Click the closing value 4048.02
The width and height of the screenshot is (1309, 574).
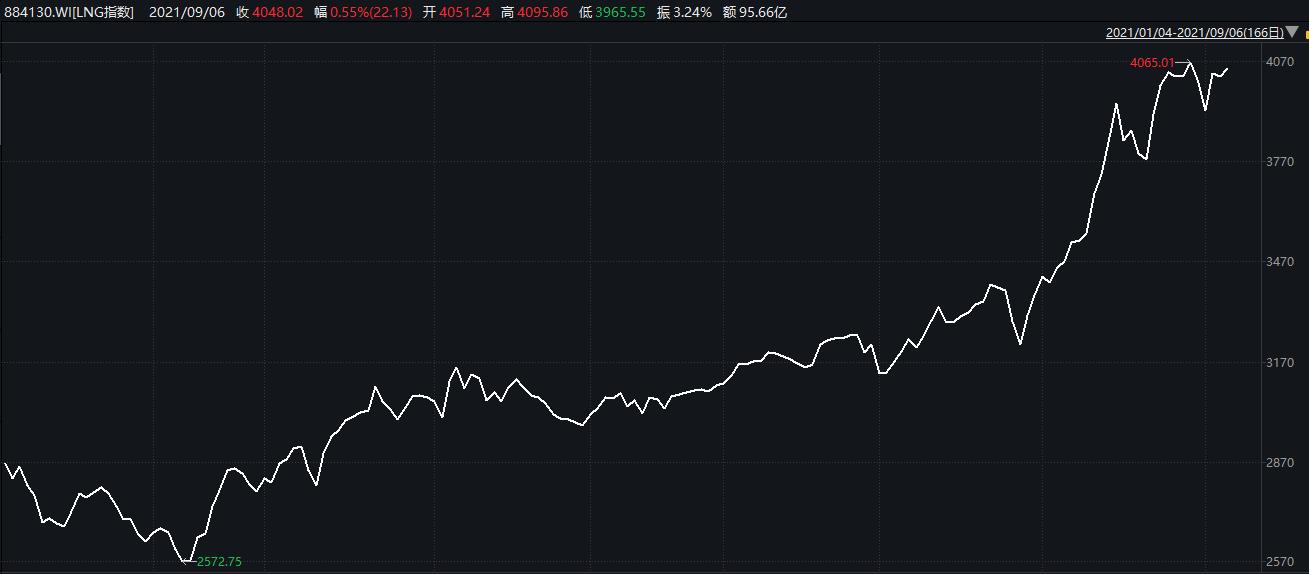[278, 12]
